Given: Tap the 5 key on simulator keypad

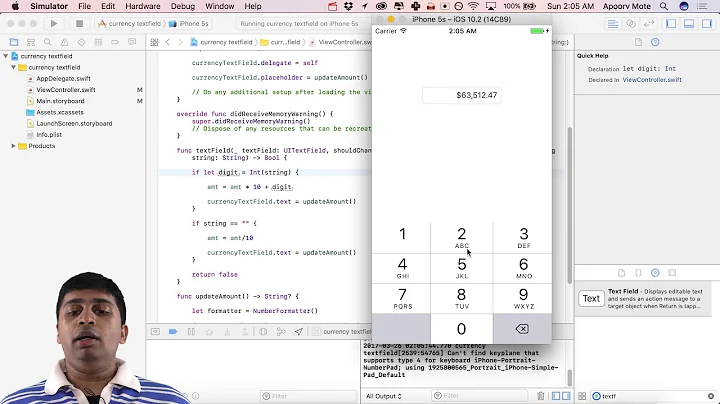Looking at the screenshot, I should (x=461, y=269).
